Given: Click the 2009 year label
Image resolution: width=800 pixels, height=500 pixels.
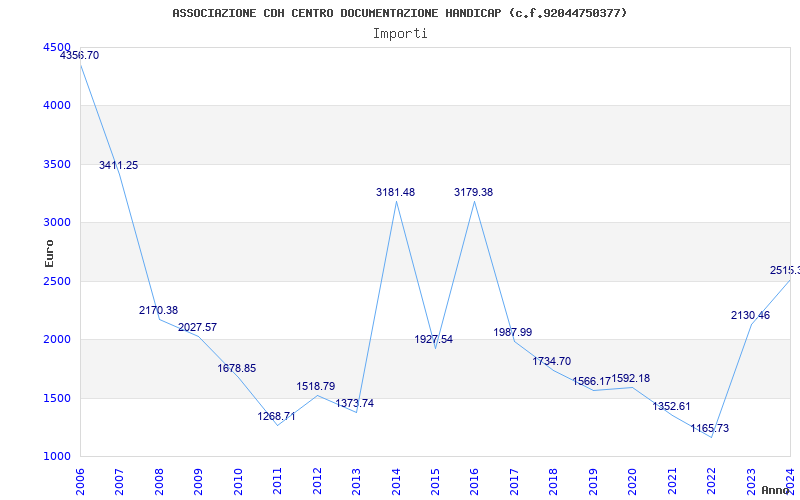Looking at the screenshot, I should pyautogui.click(x=198, y=481).
